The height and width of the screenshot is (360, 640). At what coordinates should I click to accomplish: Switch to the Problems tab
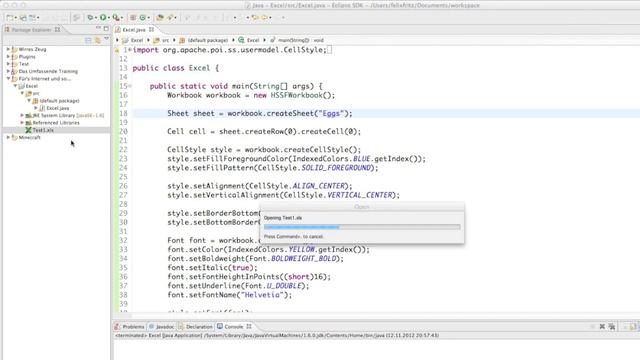point(129,327)
